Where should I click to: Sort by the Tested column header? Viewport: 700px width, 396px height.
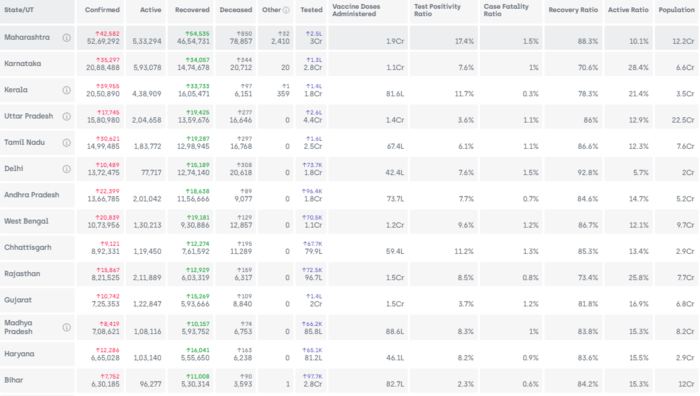(310, 11)
